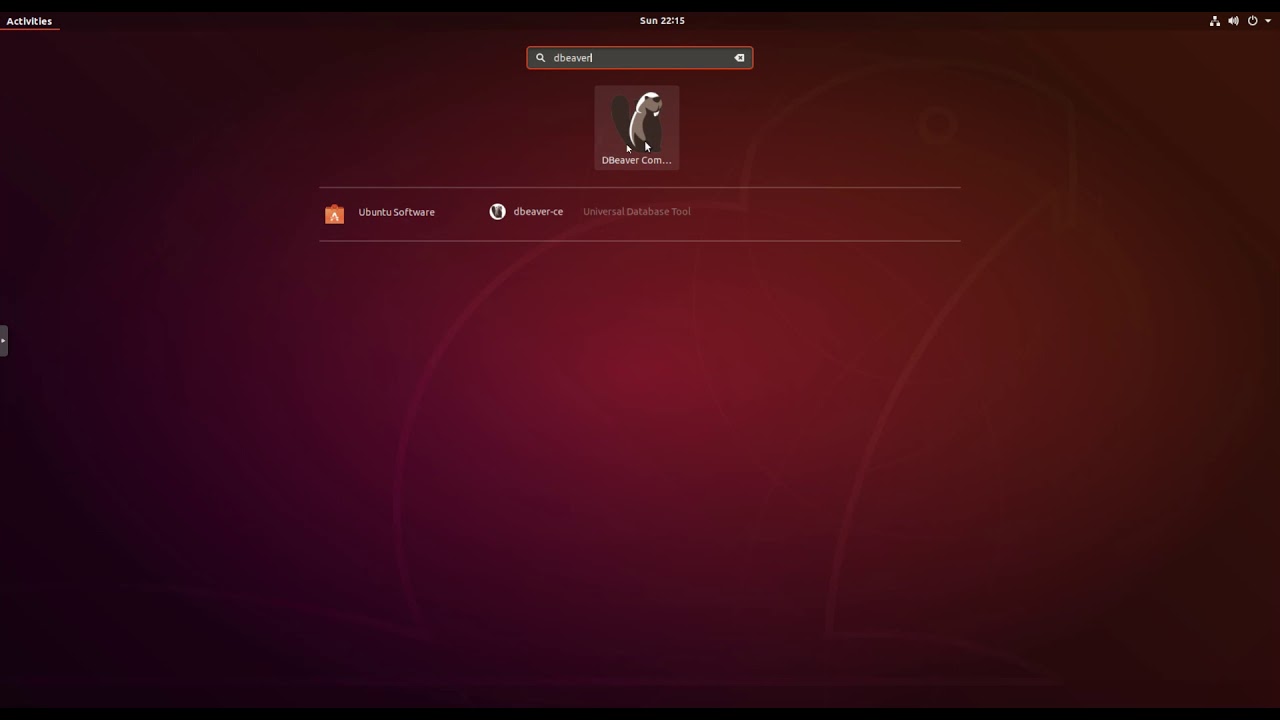
Task: Click the magnifier icon in search bar
Action: 541,58
